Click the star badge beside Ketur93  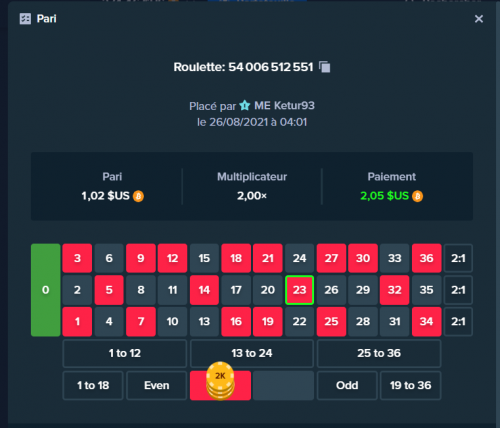point(245,106)
